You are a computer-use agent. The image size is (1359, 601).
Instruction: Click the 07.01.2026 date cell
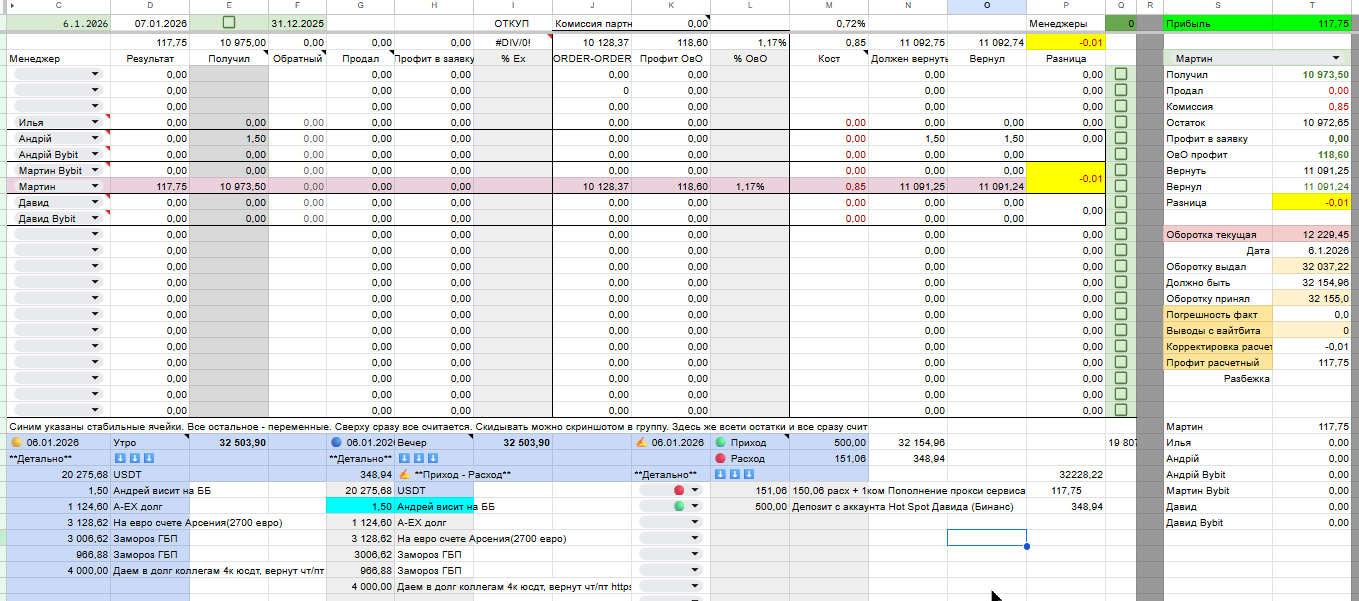coord(149,22)
